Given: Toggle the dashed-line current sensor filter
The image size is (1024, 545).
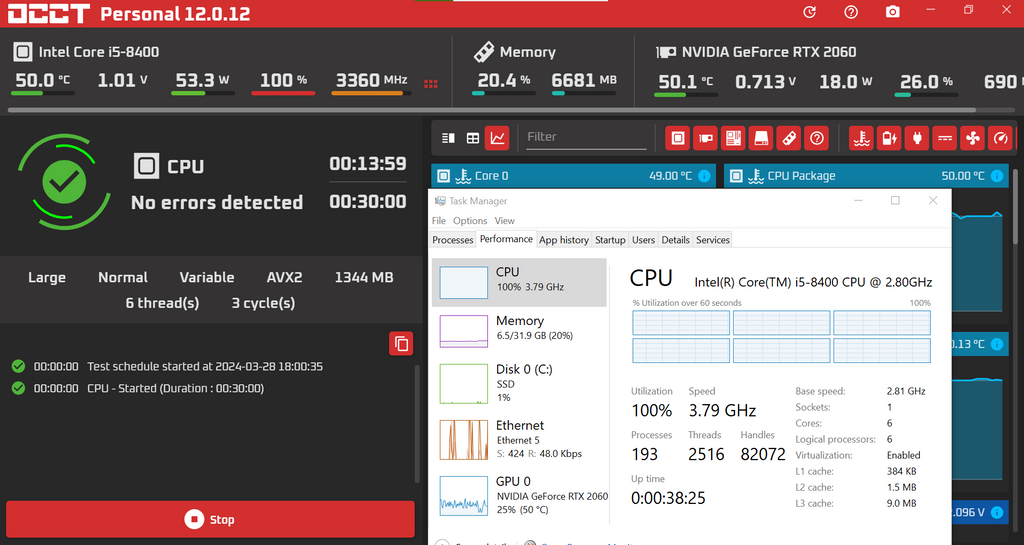Looking at the screenshot, I should (x=945, y=138).
